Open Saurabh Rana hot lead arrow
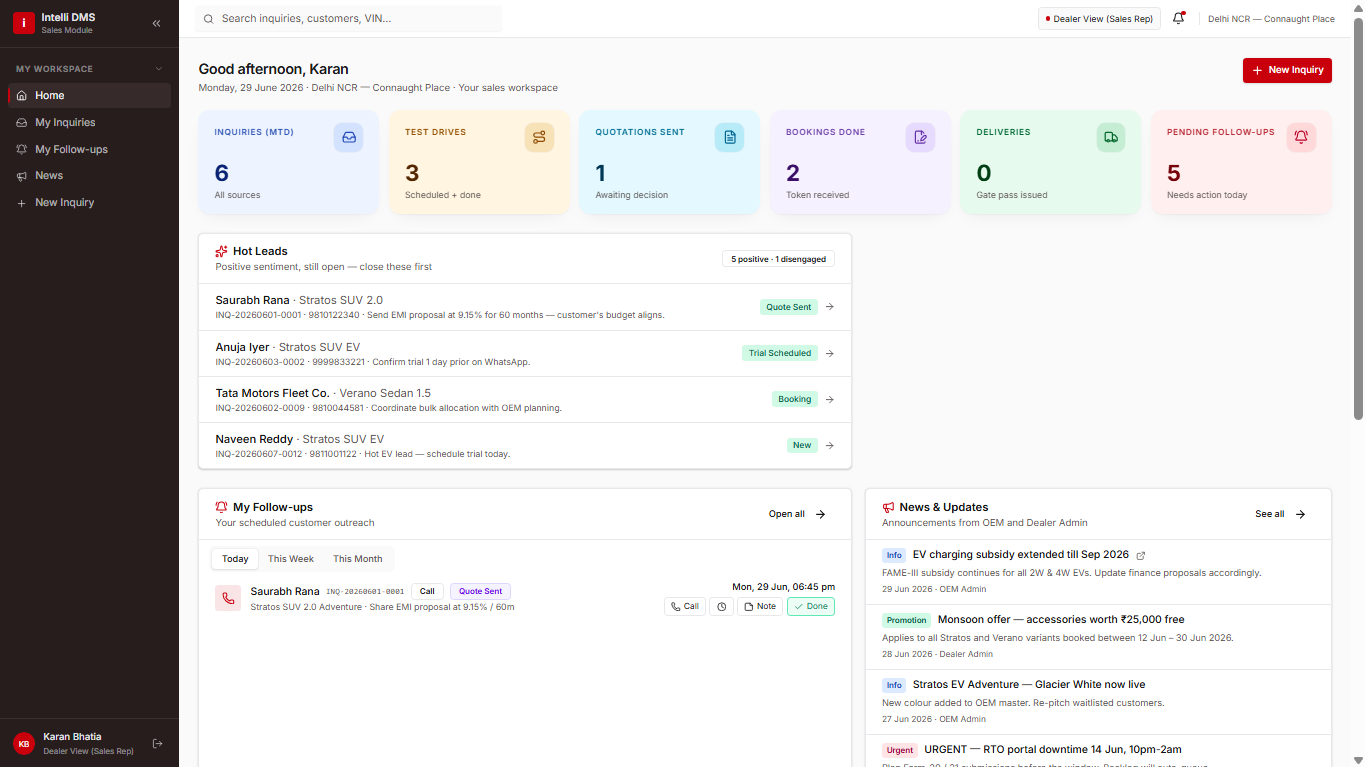 pyautogui.click(x=830, y=307)
